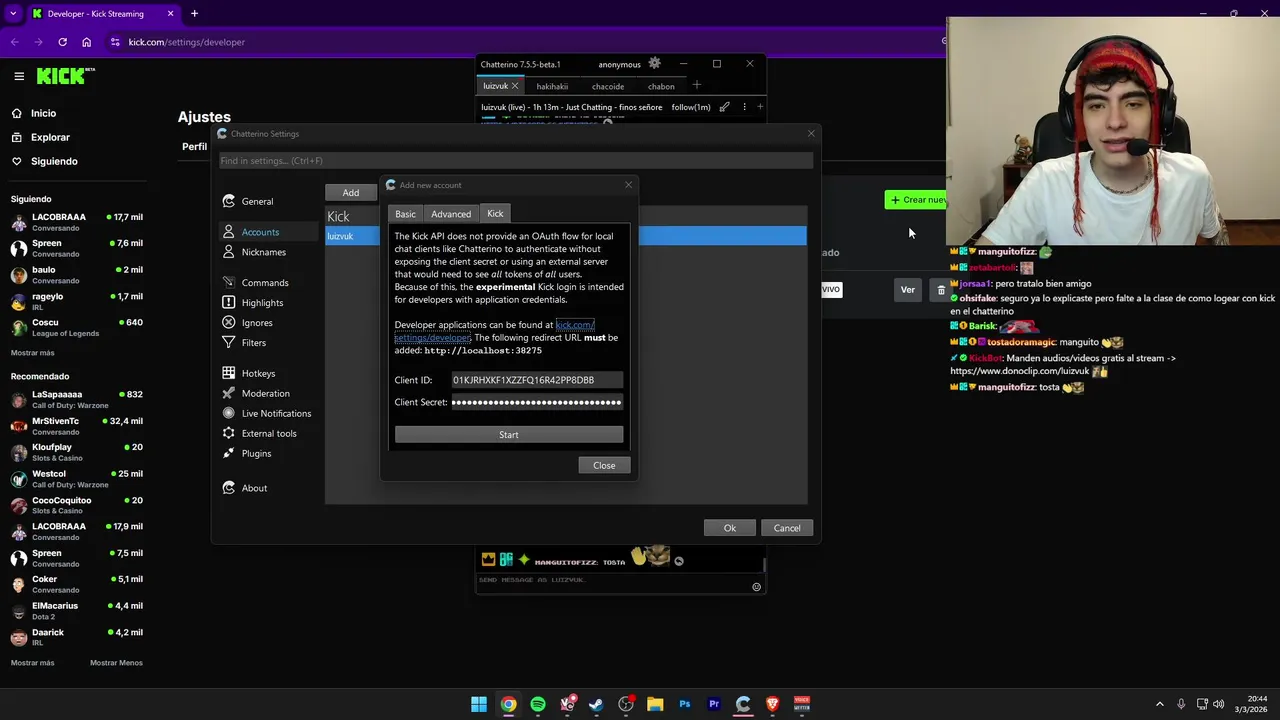Open Kick hamburger sidebar menu
This screenshot has height=720, width=1280.
pos(19,76)
